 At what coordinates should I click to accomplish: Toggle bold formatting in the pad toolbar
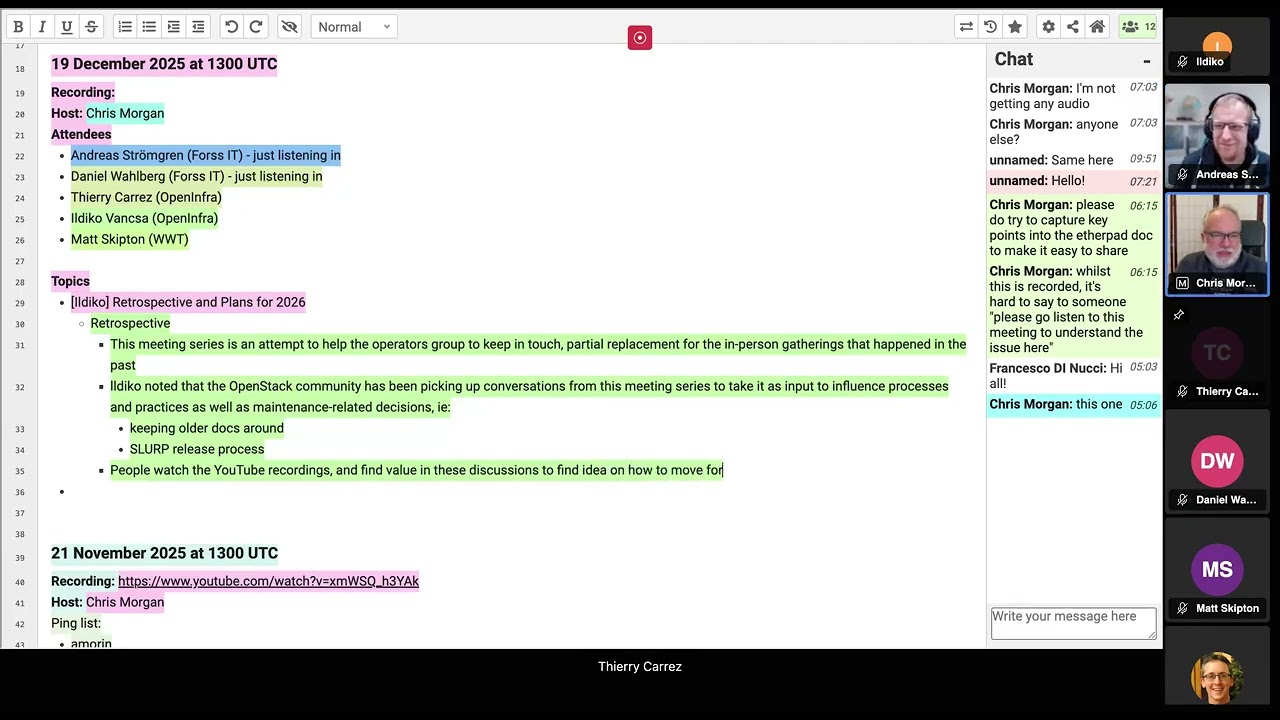(x=18, y=27)
